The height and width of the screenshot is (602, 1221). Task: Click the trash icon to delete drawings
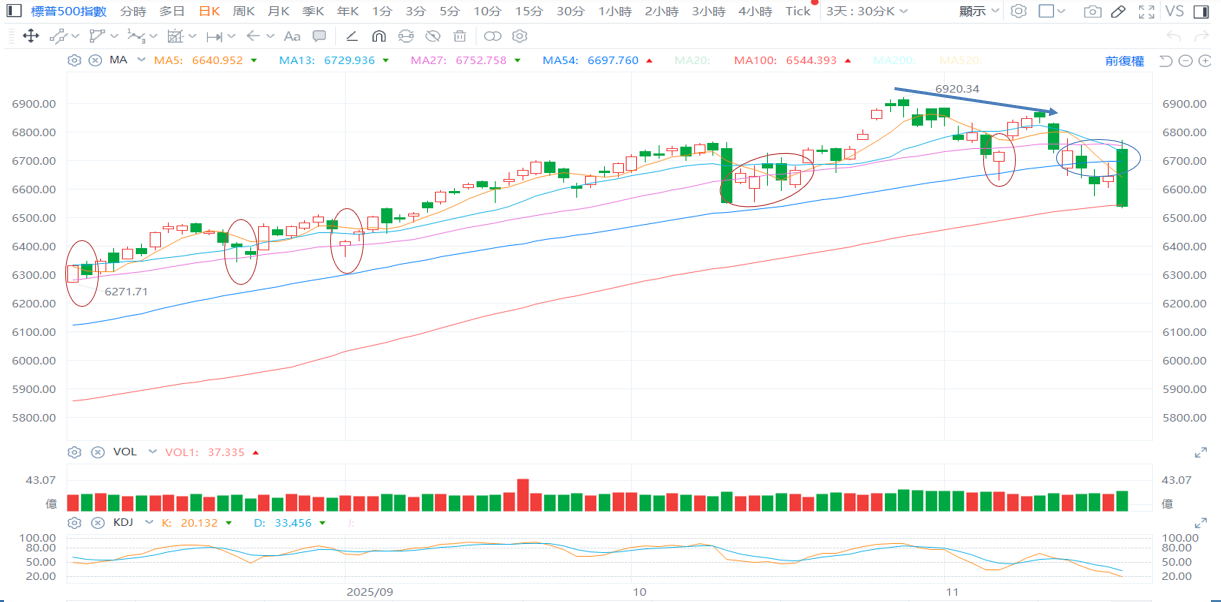[460, 36]
